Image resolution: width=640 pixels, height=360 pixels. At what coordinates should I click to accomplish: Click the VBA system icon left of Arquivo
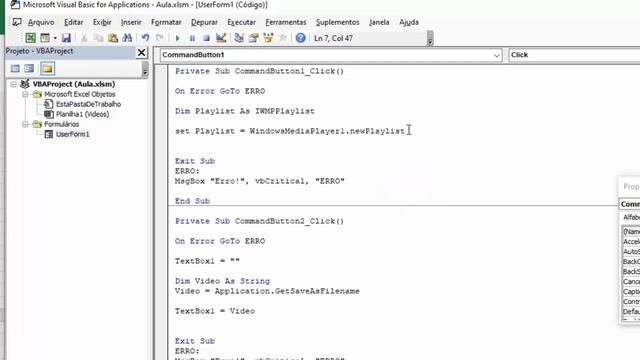[x=17, y=22]
